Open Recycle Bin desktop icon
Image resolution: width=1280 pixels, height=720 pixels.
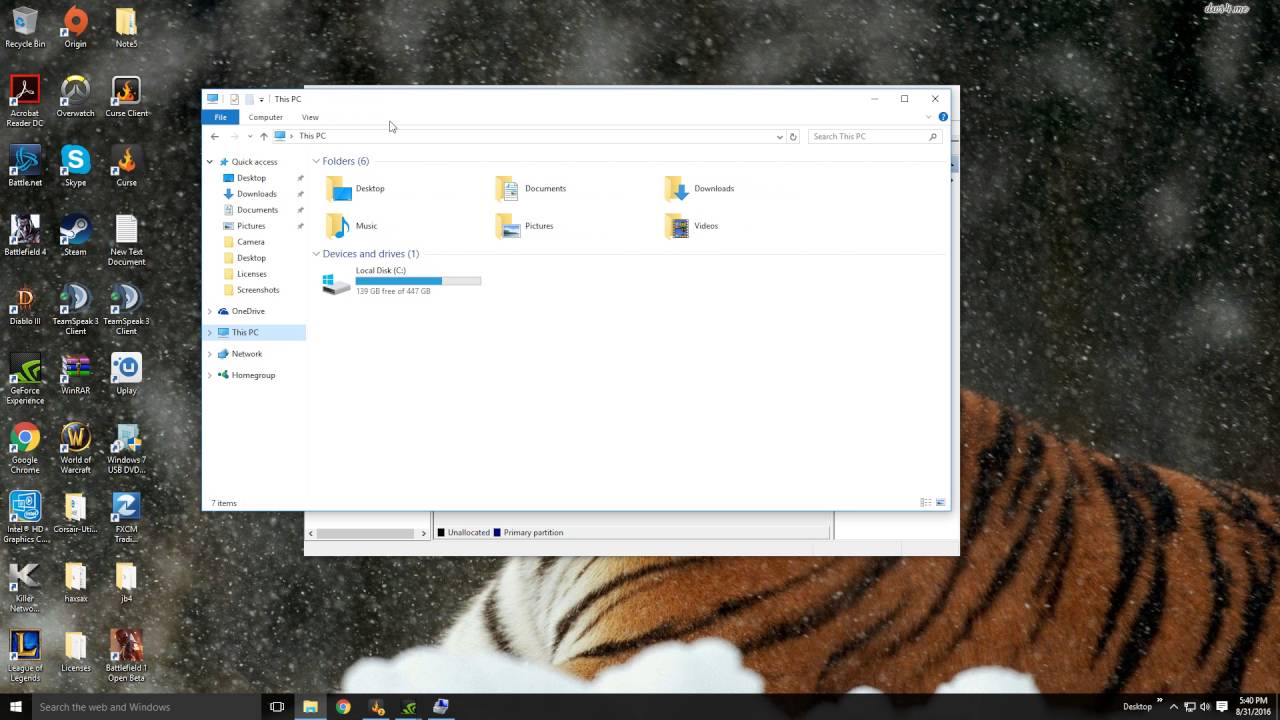(x=25, y=28)
